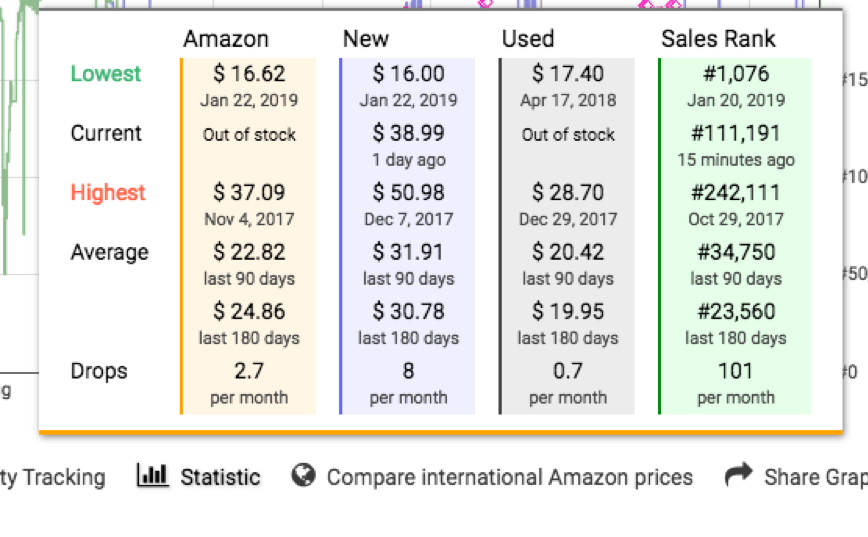Image resolution: width=868 pixels, height=537 pixels.
Task: Click the Share Graph arrow icon
Action: 739,474
